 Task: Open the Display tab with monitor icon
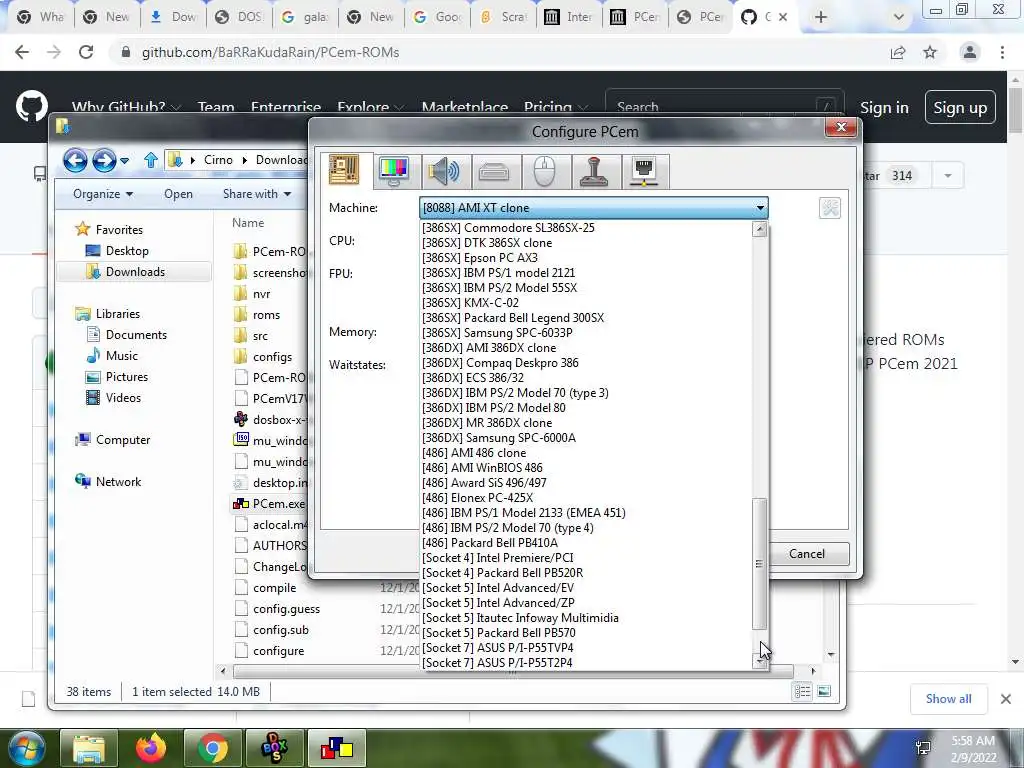(394, 171)
